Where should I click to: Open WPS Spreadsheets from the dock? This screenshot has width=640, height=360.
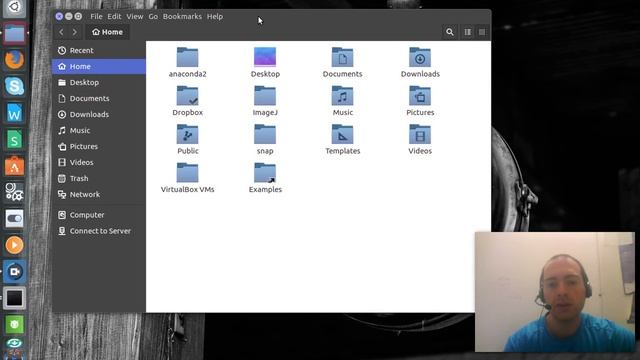(x=14, y=139)
